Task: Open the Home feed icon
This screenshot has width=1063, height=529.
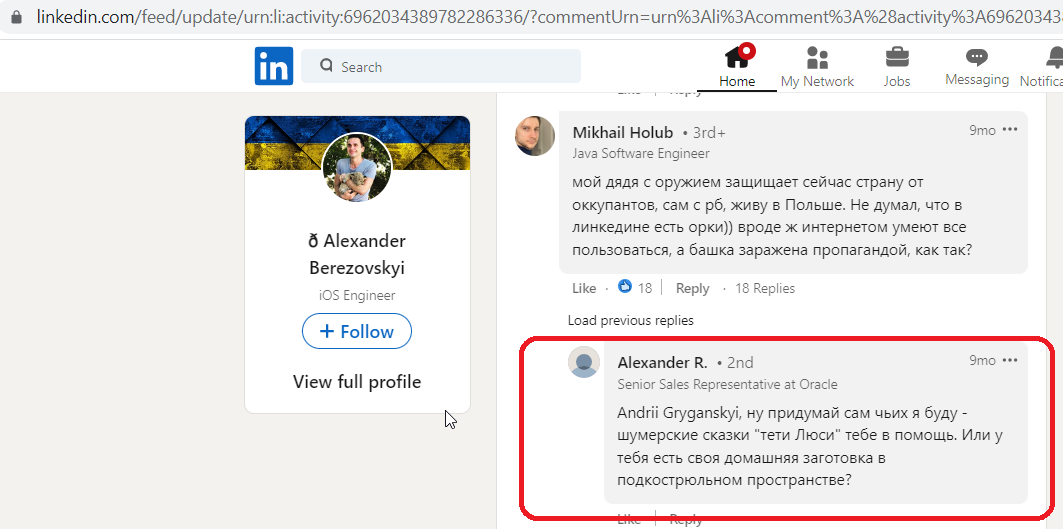Action: (738, 56)
